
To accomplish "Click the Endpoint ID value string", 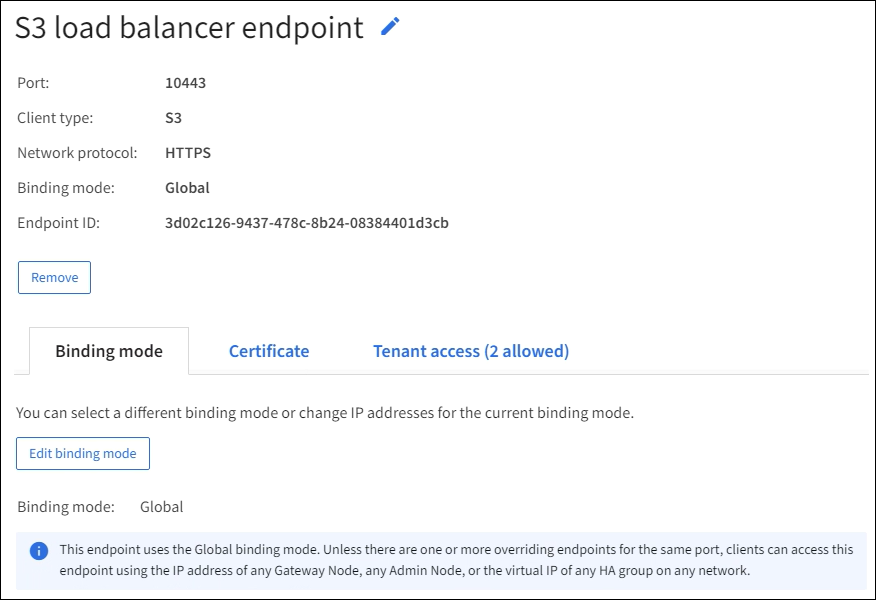I will (306, 223).
